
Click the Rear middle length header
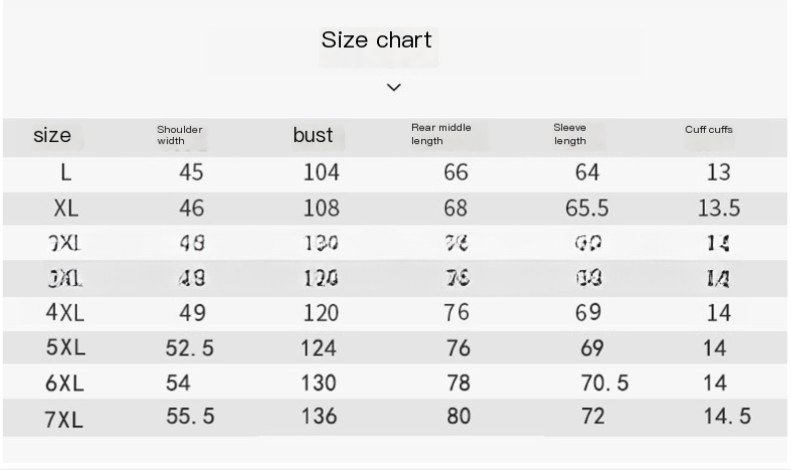(x=441, y=134)
